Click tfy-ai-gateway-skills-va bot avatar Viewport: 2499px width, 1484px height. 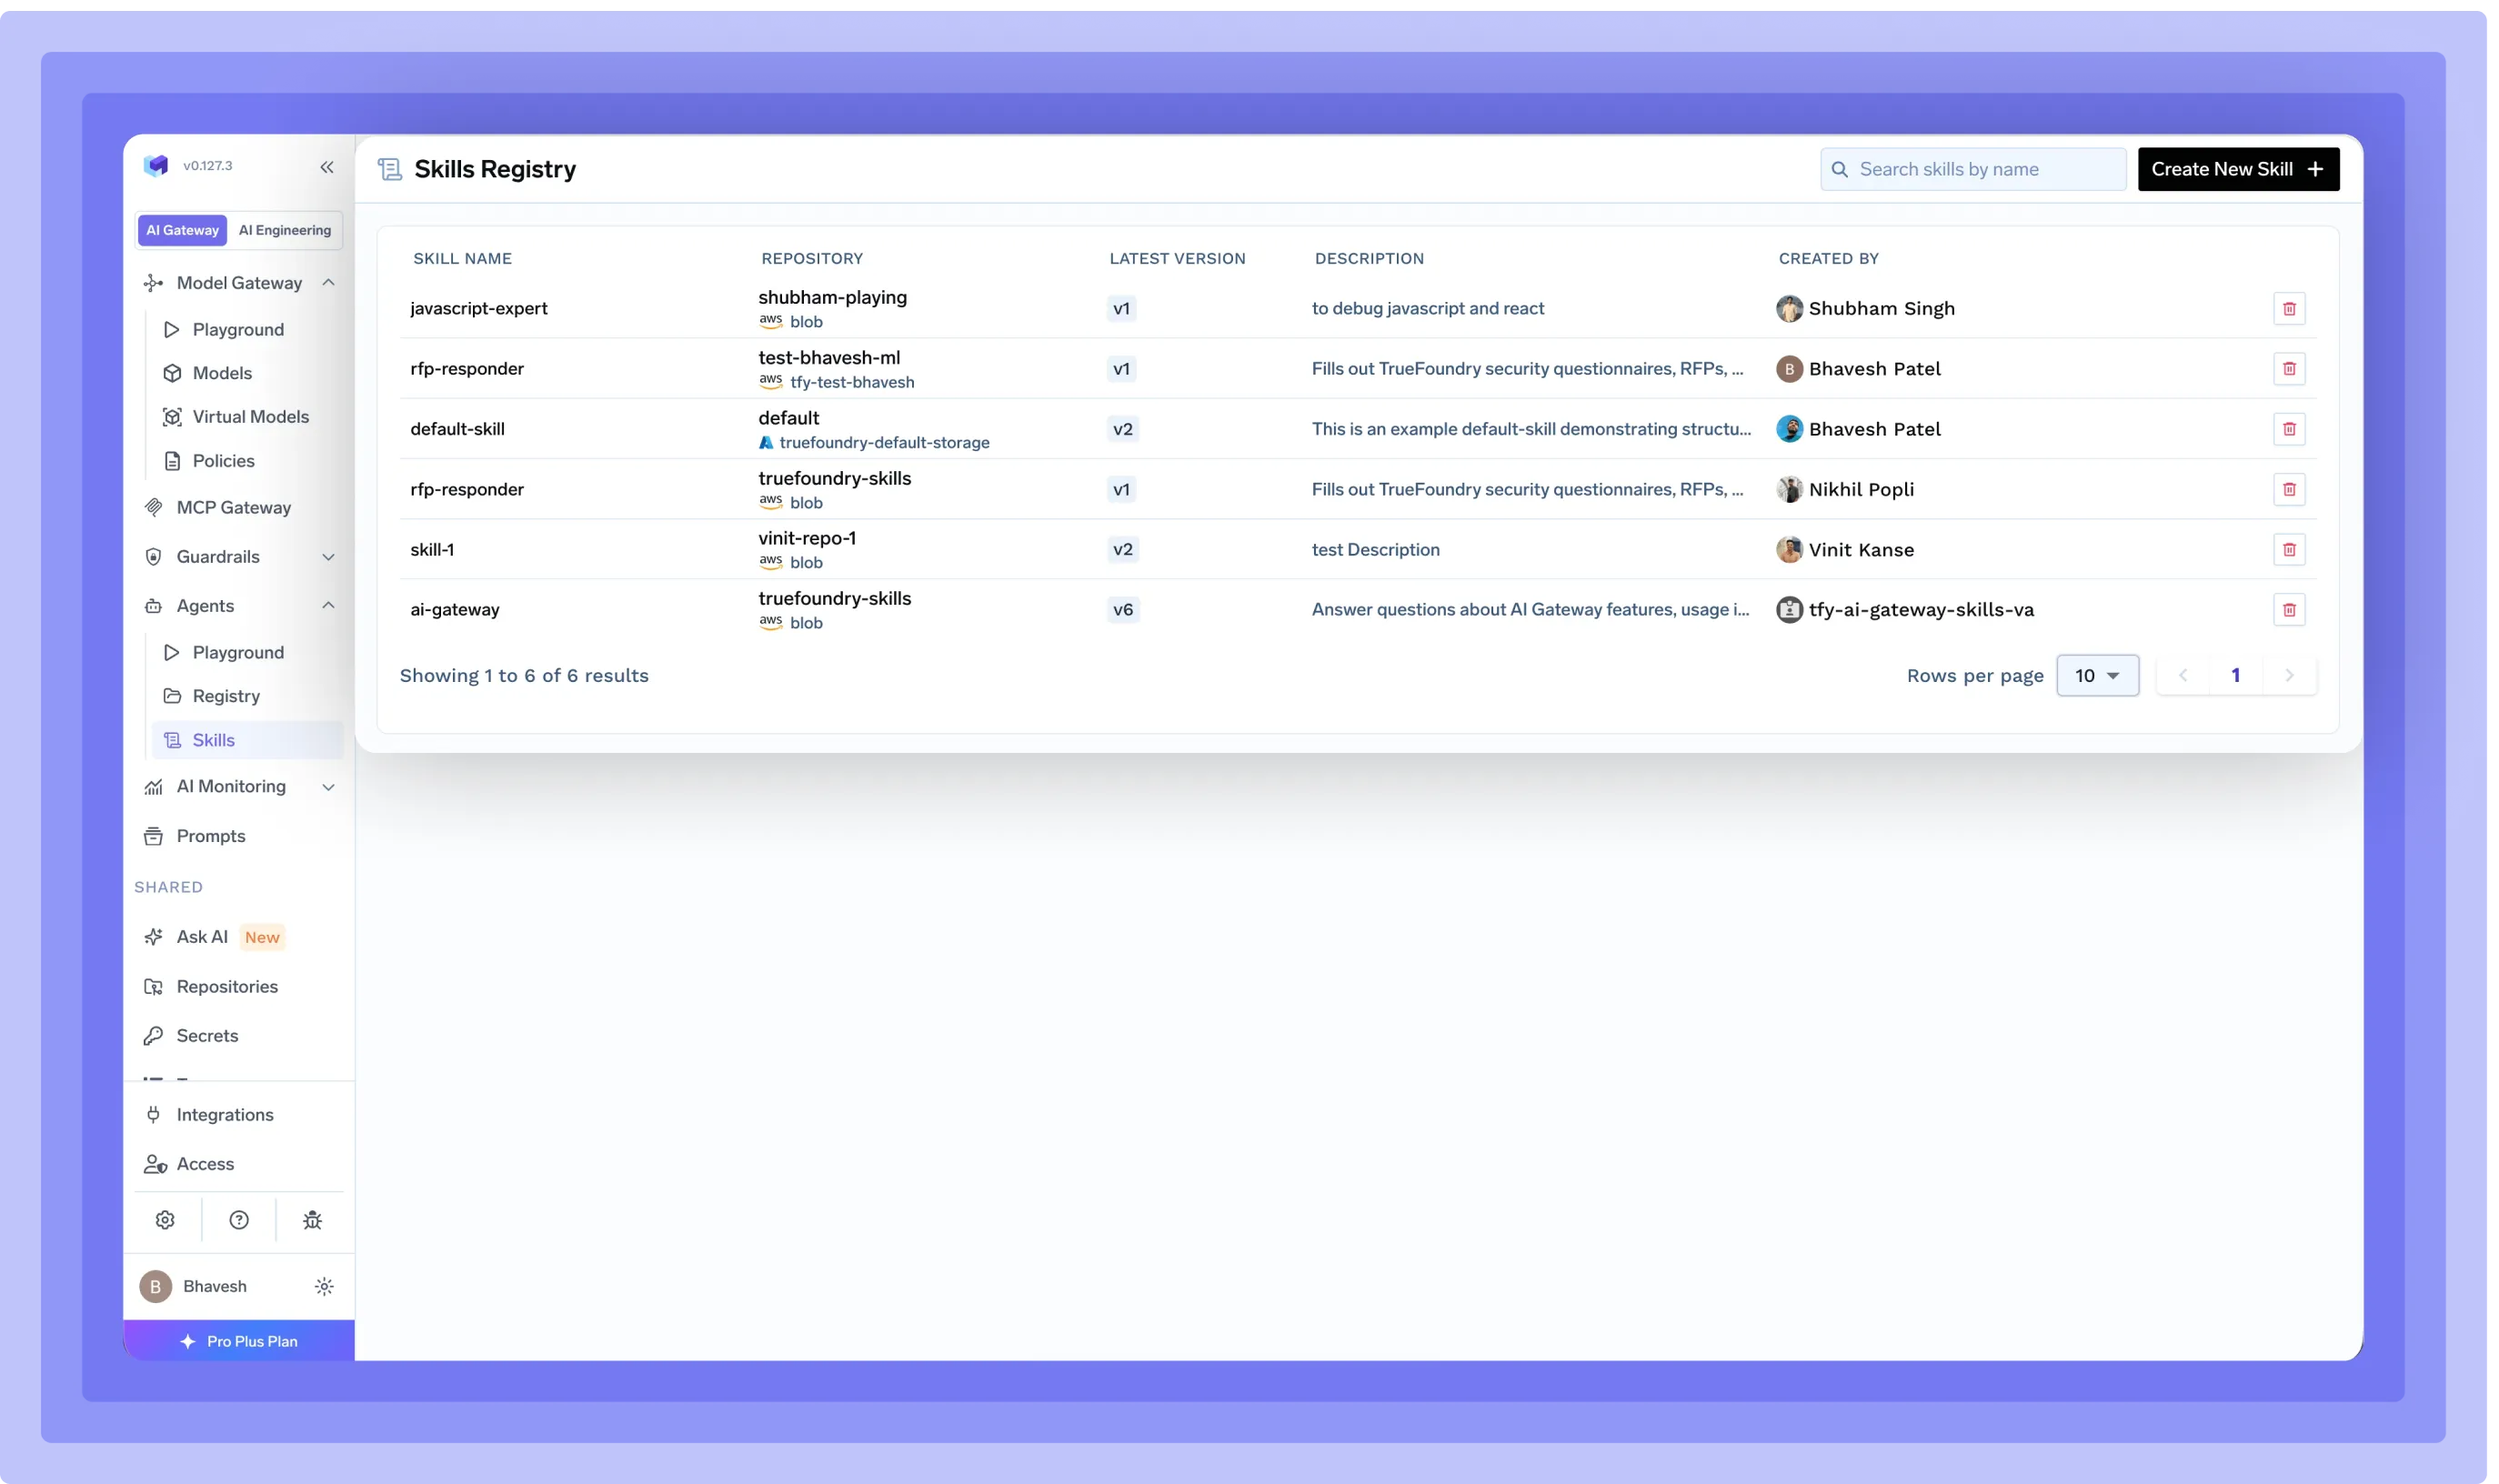[x=1789, y=610]
